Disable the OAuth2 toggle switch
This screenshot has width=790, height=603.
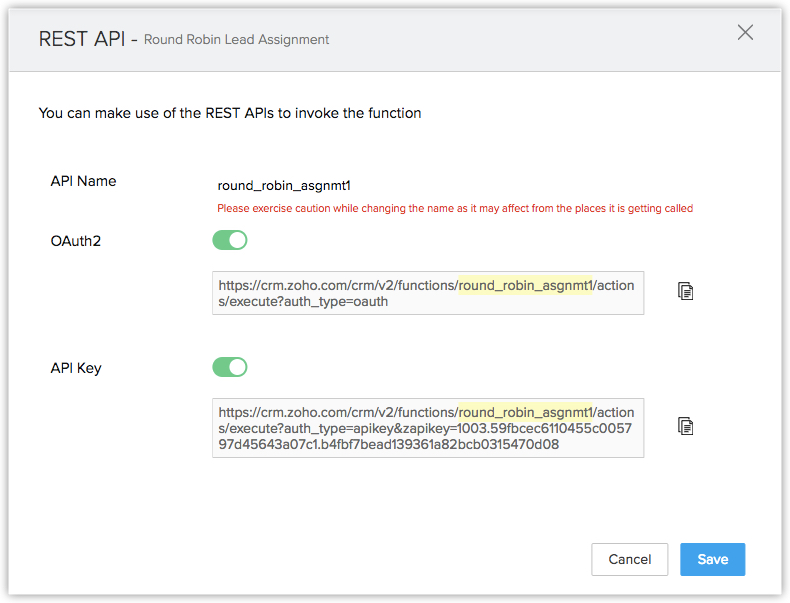click(230, 240)
